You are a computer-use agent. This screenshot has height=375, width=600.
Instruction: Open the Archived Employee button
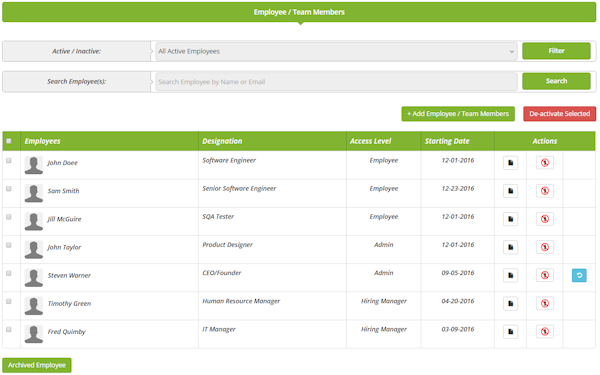tap(37, 365)
